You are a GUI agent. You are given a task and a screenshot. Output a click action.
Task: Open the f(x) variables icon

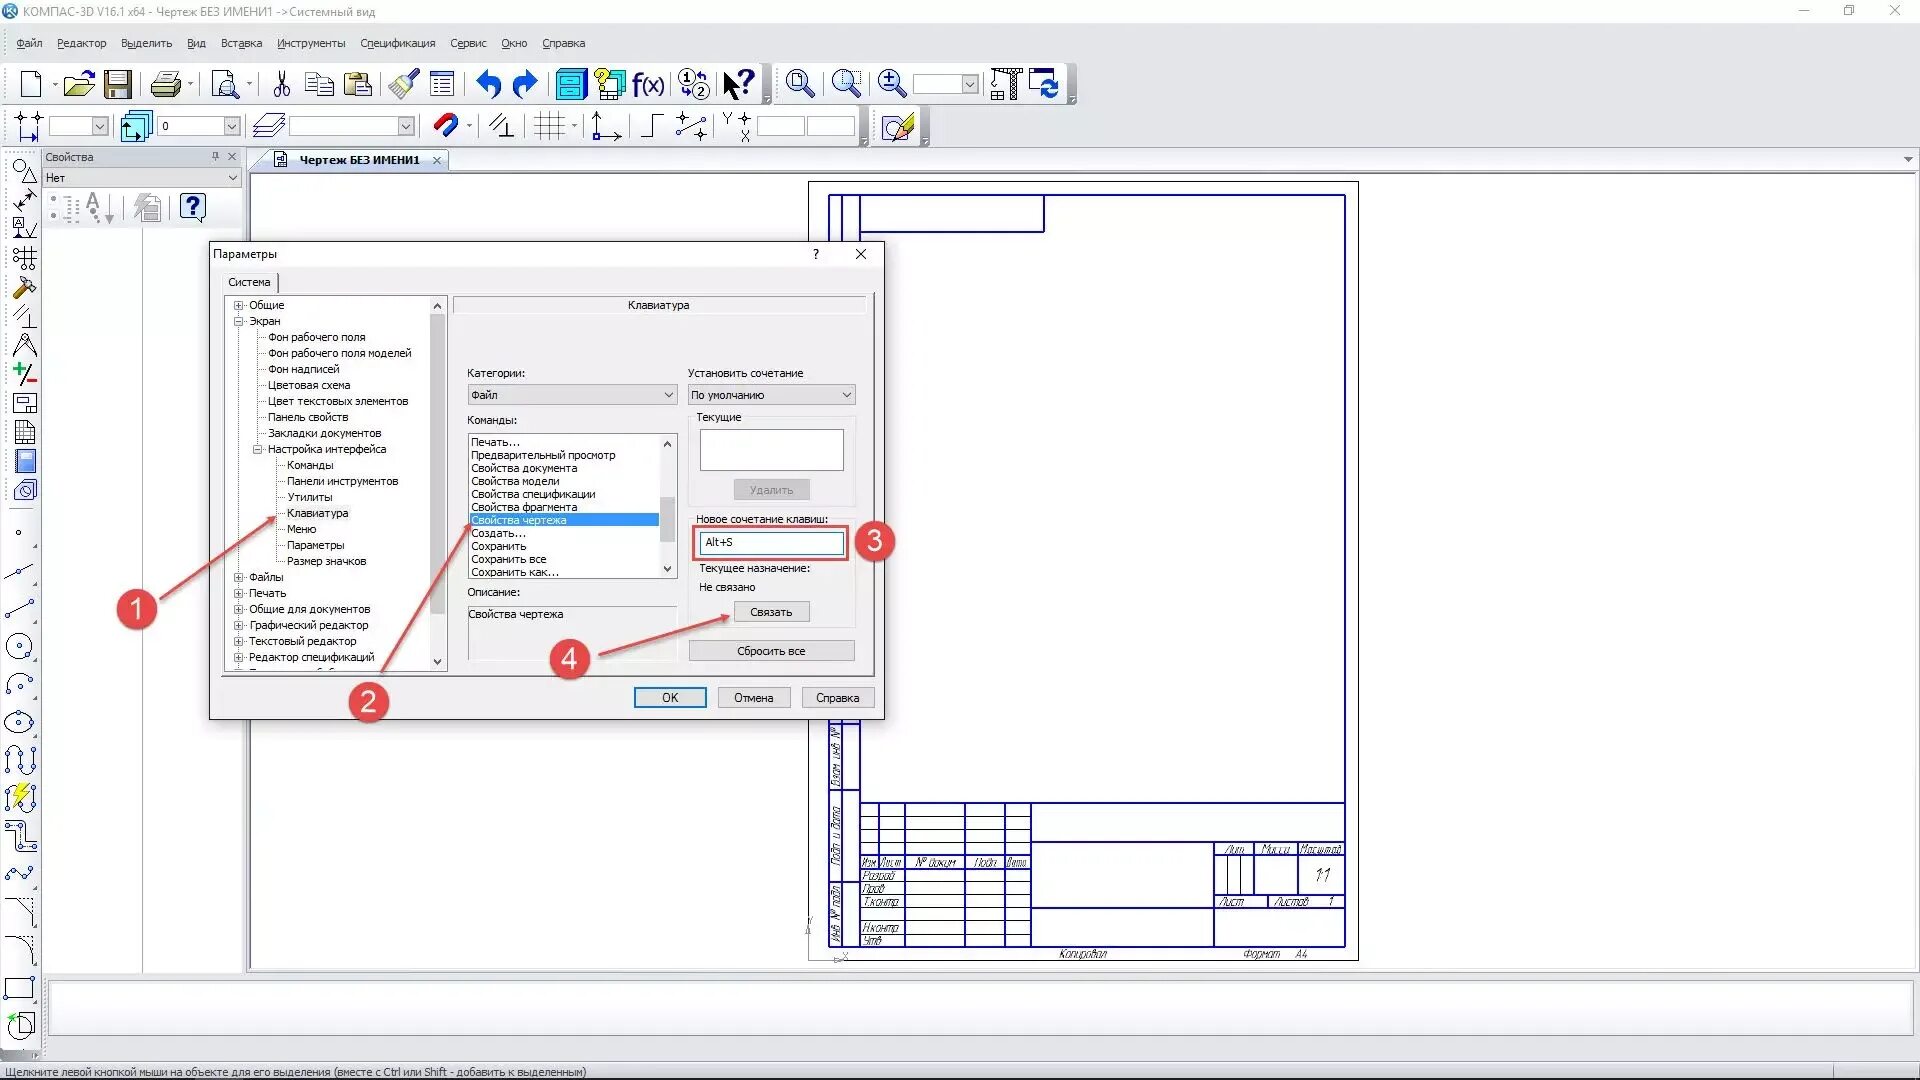[648, 84]
